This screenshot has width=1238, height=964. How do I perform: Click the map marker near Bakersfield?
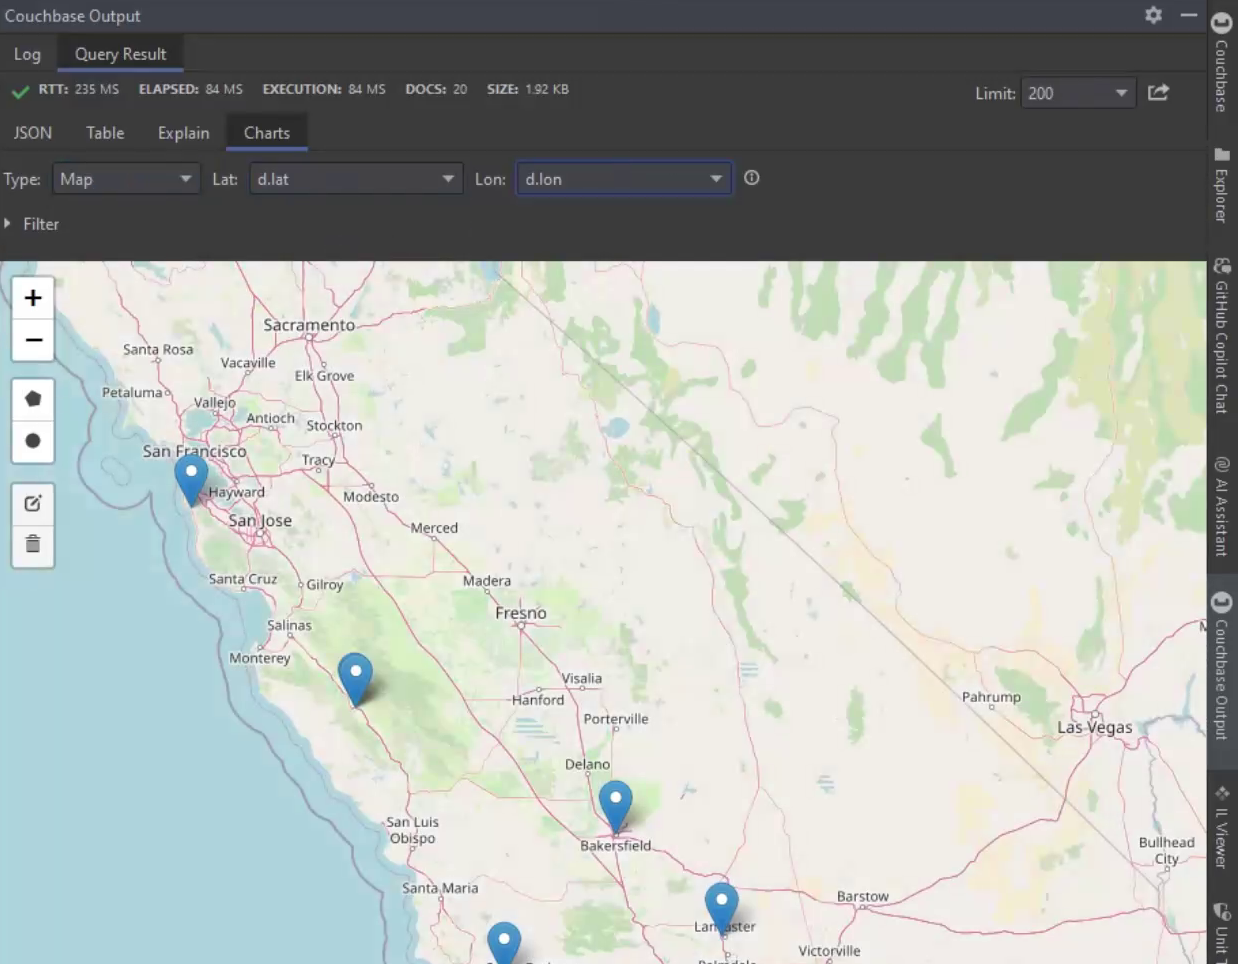tap(615, 807)
